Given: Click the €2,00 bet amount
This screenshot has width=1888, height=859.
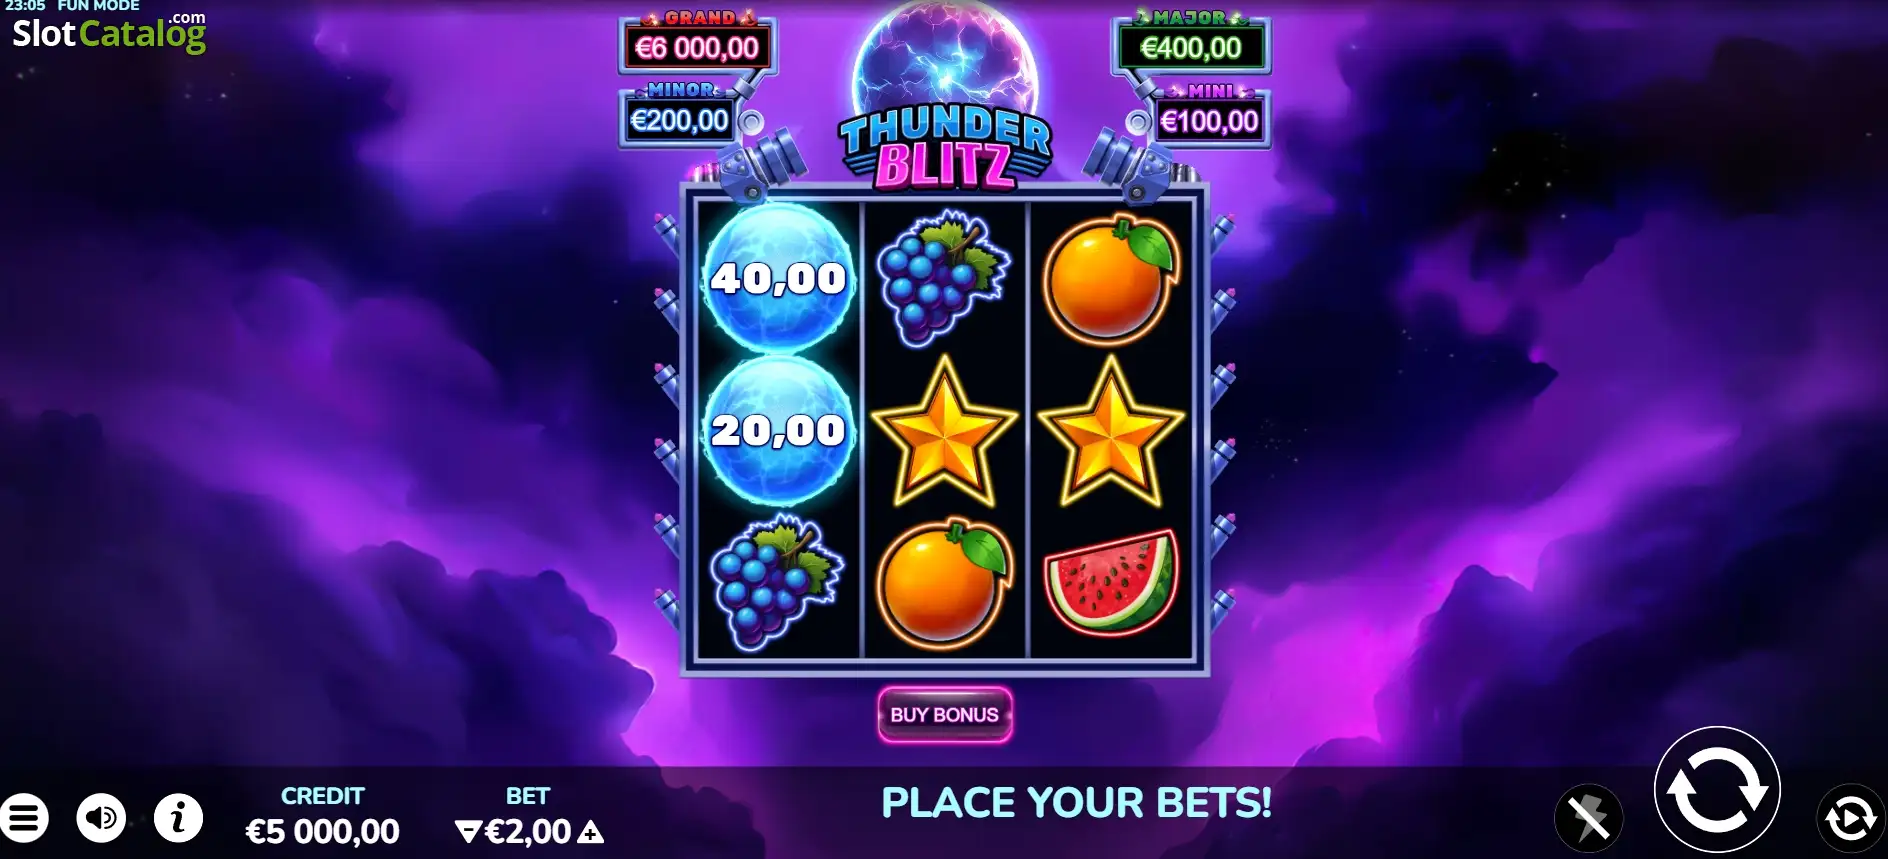Looking at the screenshot, I should point(528,831).
